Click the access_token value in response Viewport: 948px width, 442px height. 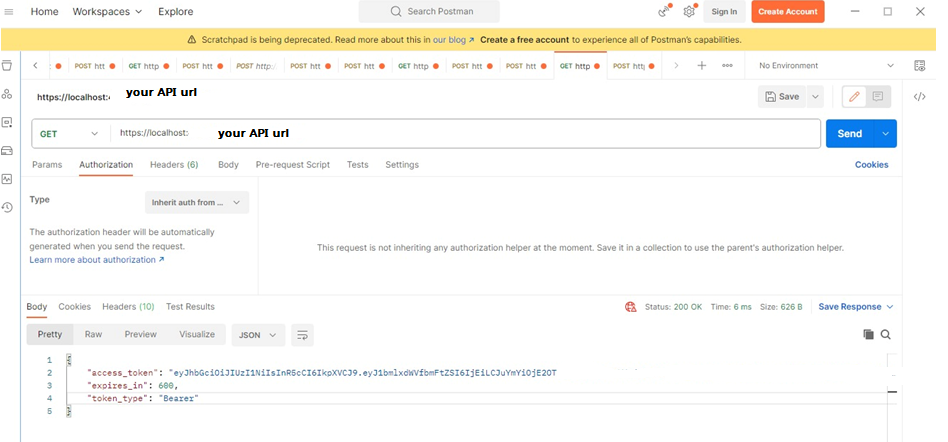pyautogui.click(x=363, y=373)
